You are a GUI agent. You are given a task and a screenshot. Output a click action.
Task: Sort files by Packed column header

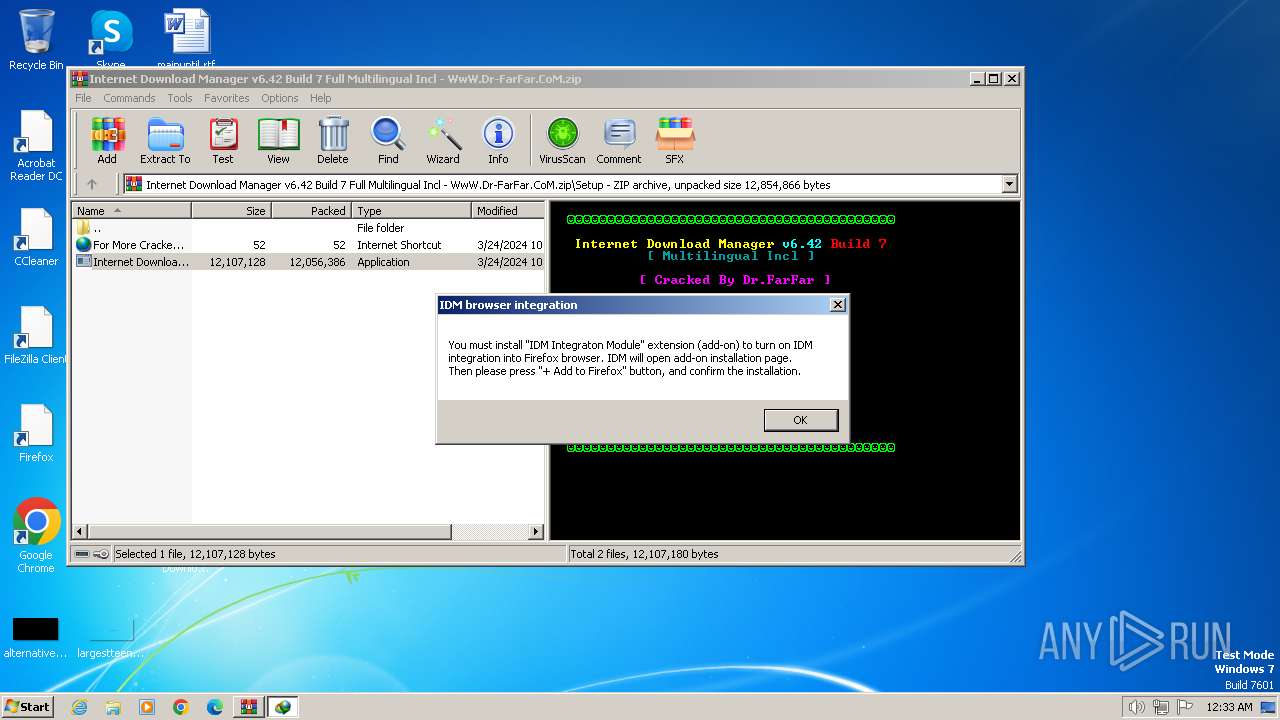311,211
